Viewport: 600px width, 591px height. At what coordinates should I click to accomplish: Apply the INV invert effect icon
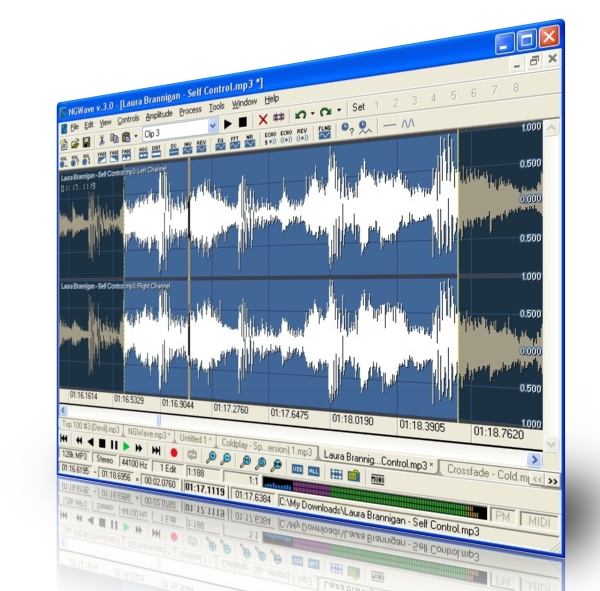point(188,147)
